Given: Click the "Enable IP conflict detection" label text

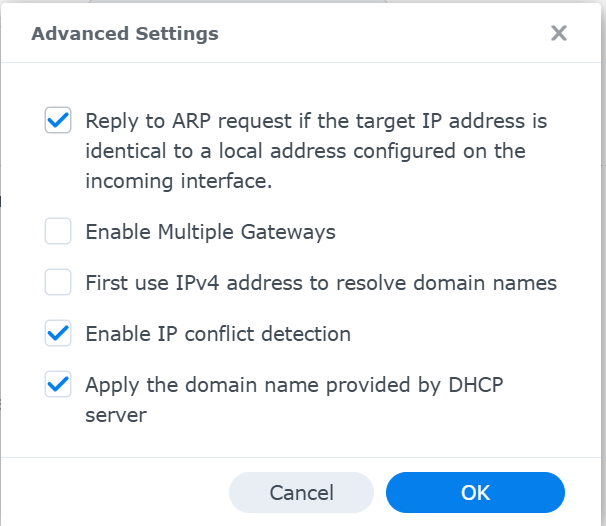Looking at the screenshot, I should [218, 334].
